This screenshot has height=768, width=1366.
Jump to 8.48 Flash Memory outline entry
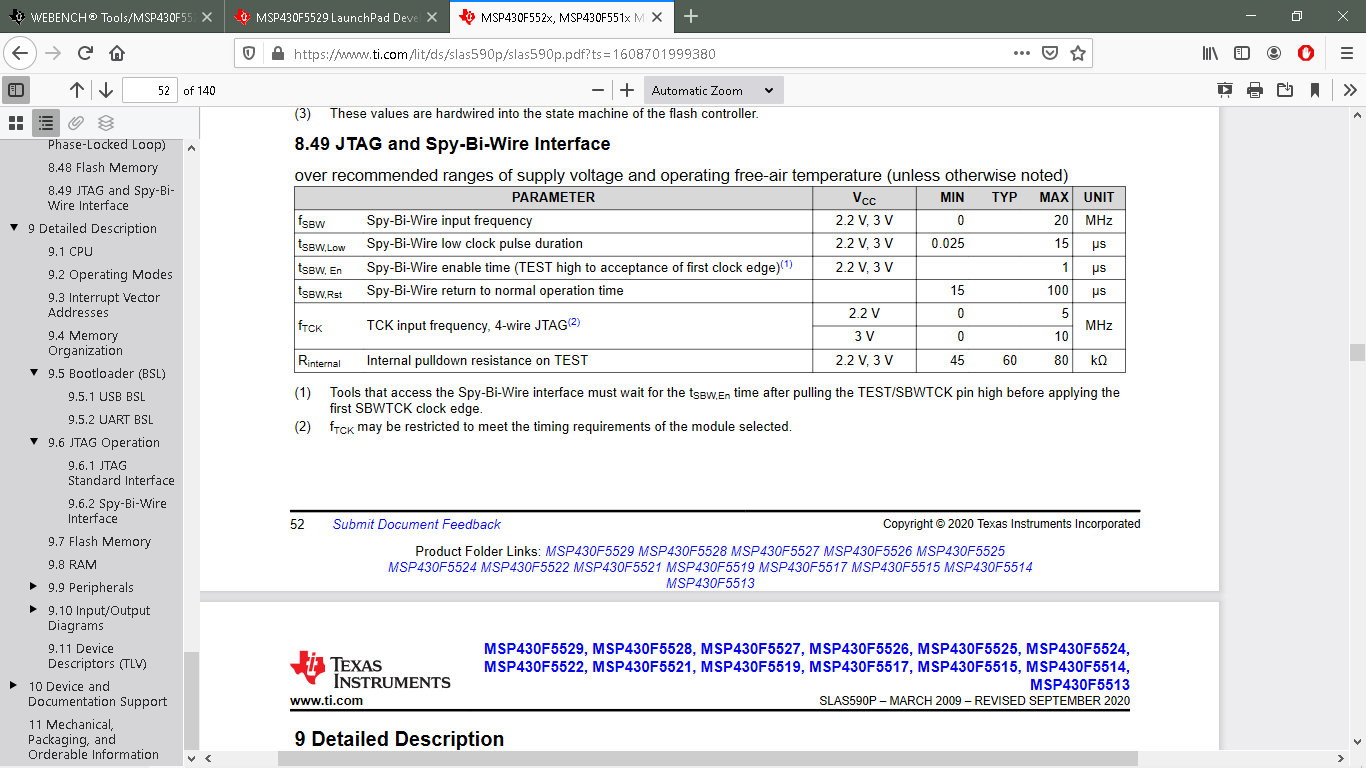point(103,168)
